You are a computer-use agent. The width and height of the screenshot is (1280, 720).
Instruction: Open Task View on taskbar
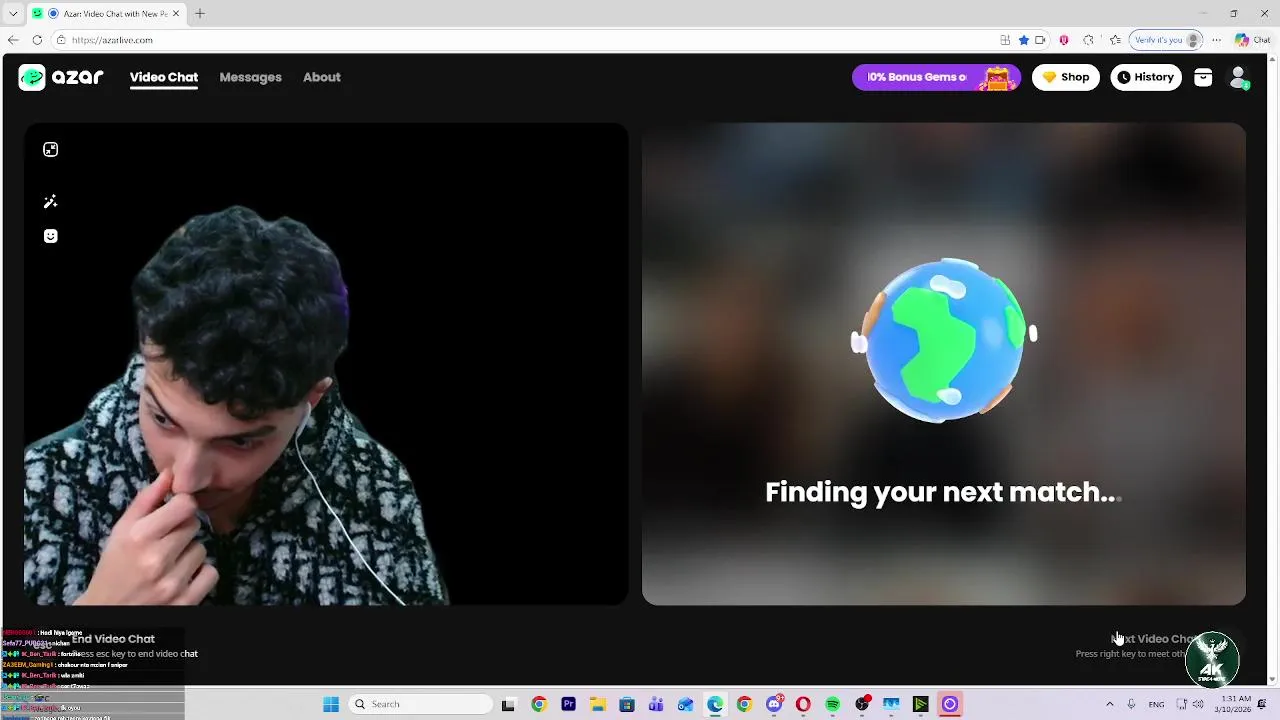click(x=508, y=704)
